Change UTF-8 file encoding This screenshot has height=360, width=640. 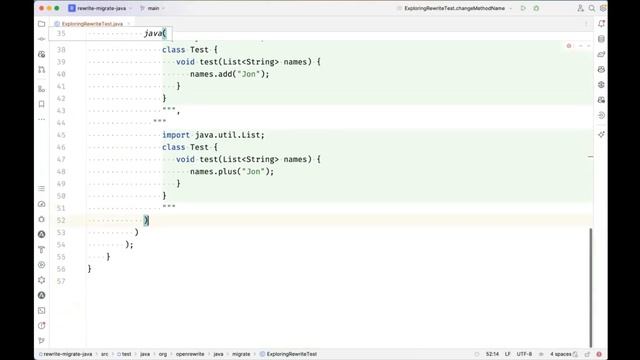pyautogui.click(x=524, y=354)
